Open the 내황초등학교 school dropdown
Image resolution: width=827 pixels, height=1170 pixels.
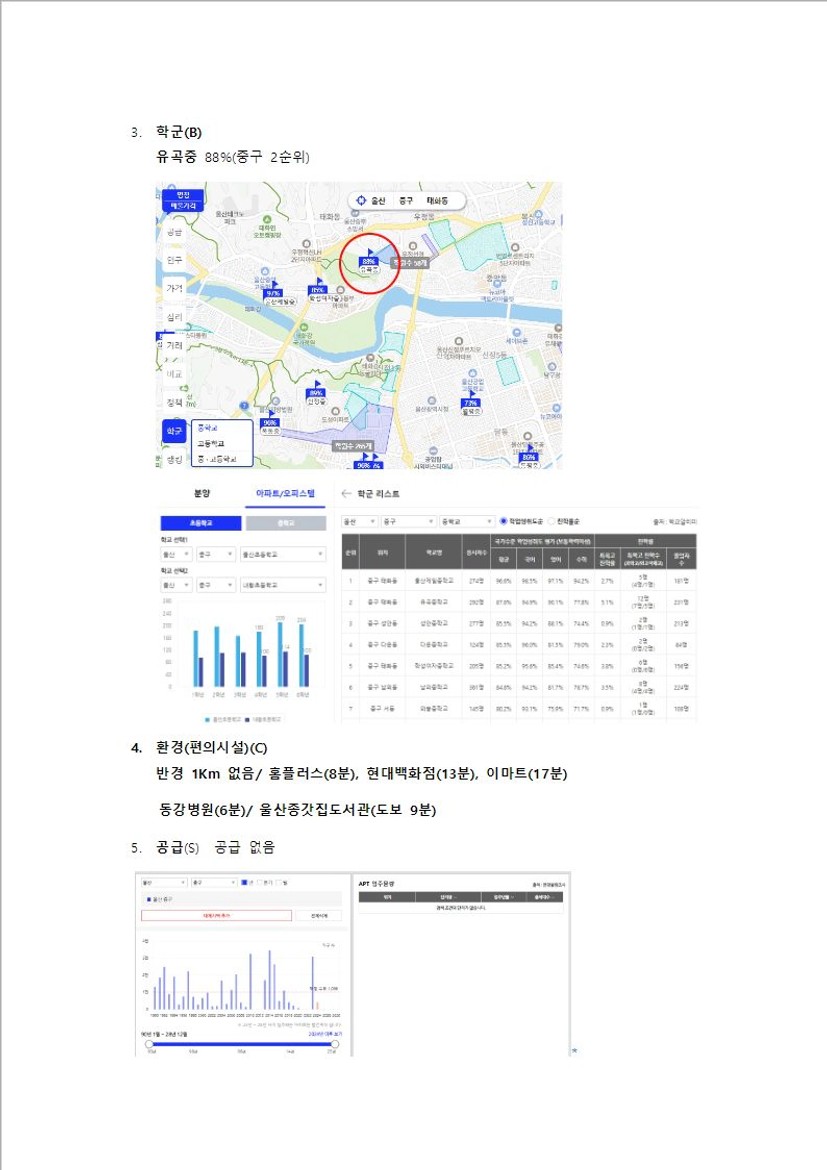pos(282,585)
